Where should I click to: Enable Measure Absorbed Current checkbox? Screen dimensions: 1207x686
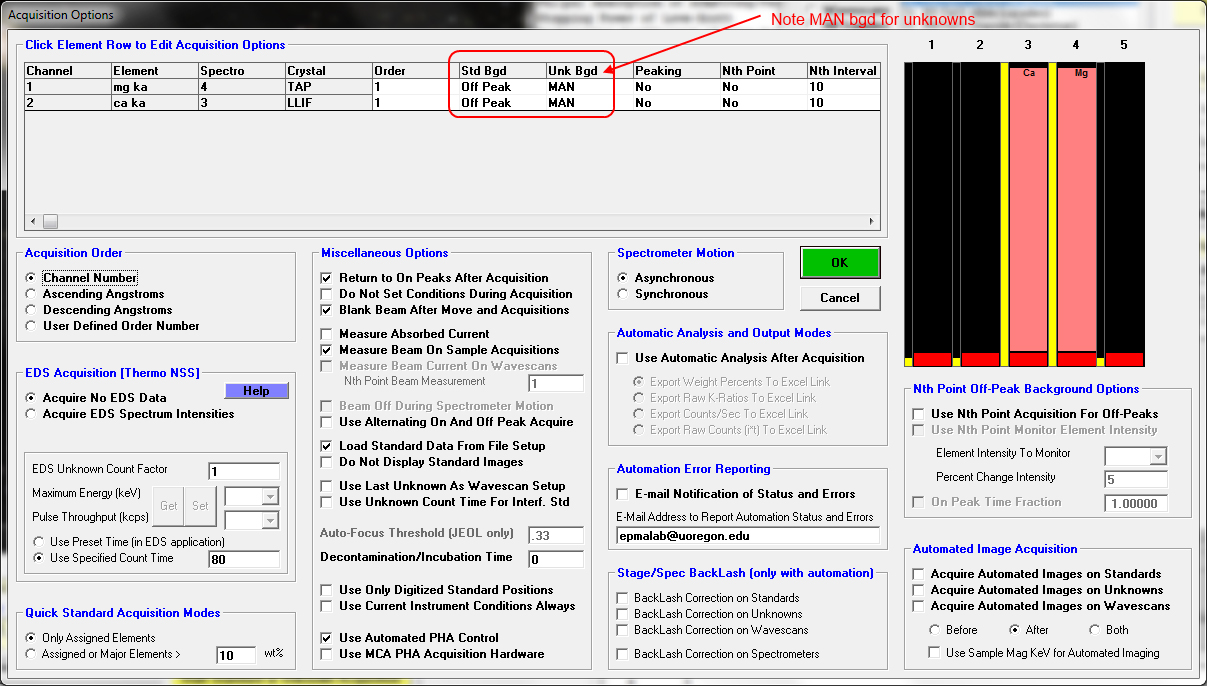point(327,334)
